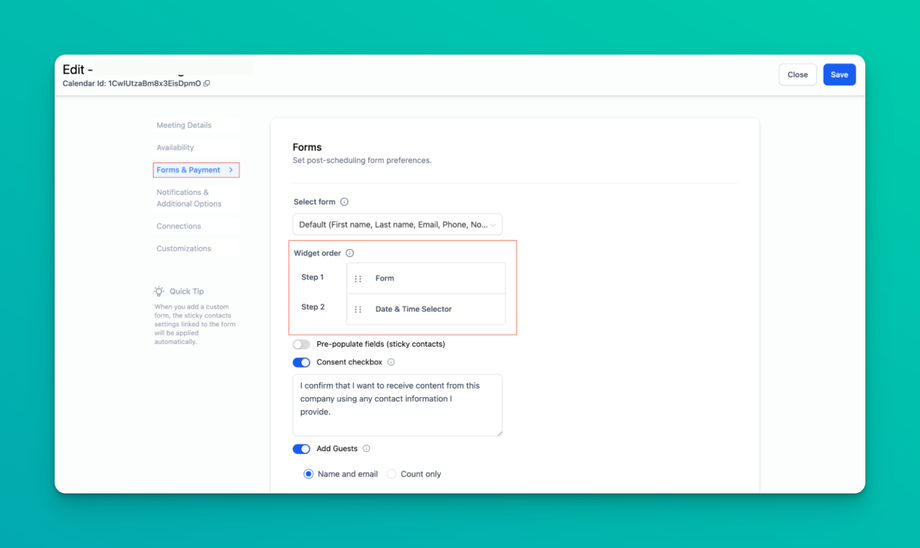Click the Calendar Id text 1CwlUtzaBm8x3EisDpmO
This screenshot has height=548, width=920.
[154, 83]
